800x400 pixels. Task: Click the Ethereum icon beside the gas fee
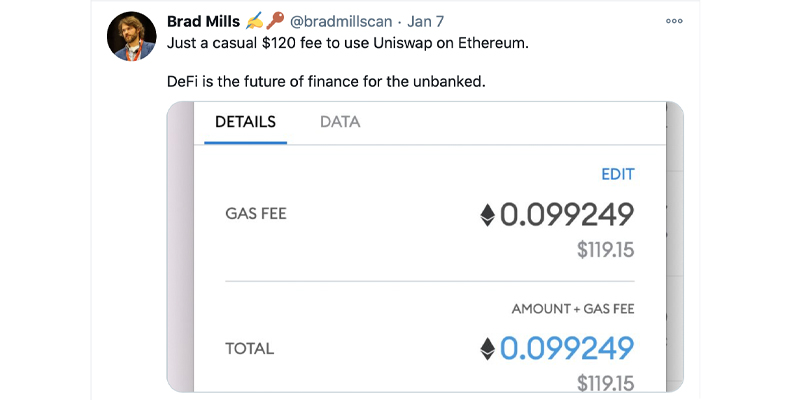click(x=487, y=215)
